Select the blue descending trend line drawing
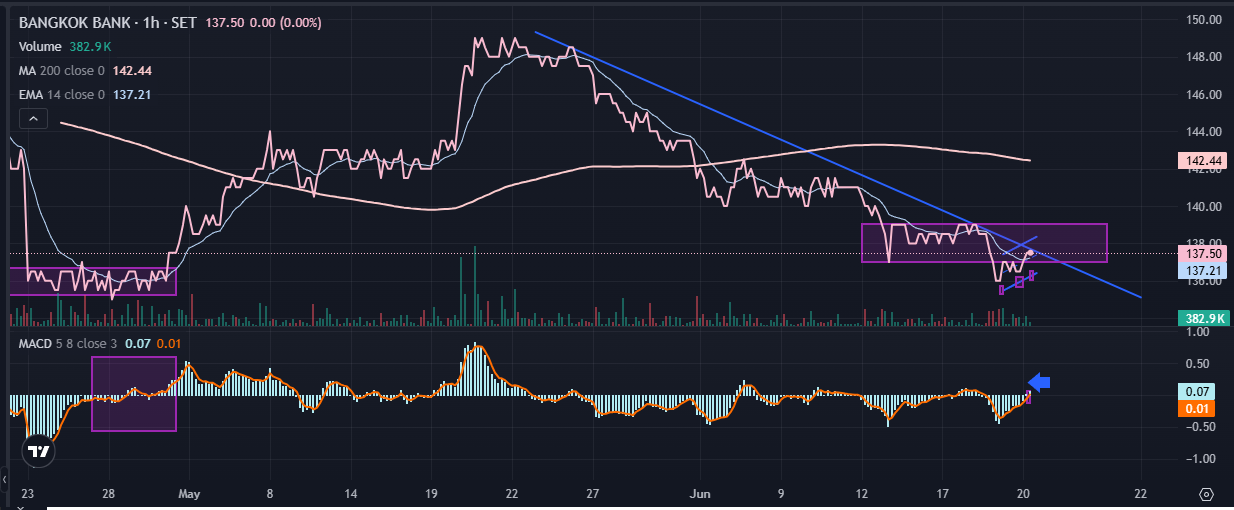 tap(838, 165)
